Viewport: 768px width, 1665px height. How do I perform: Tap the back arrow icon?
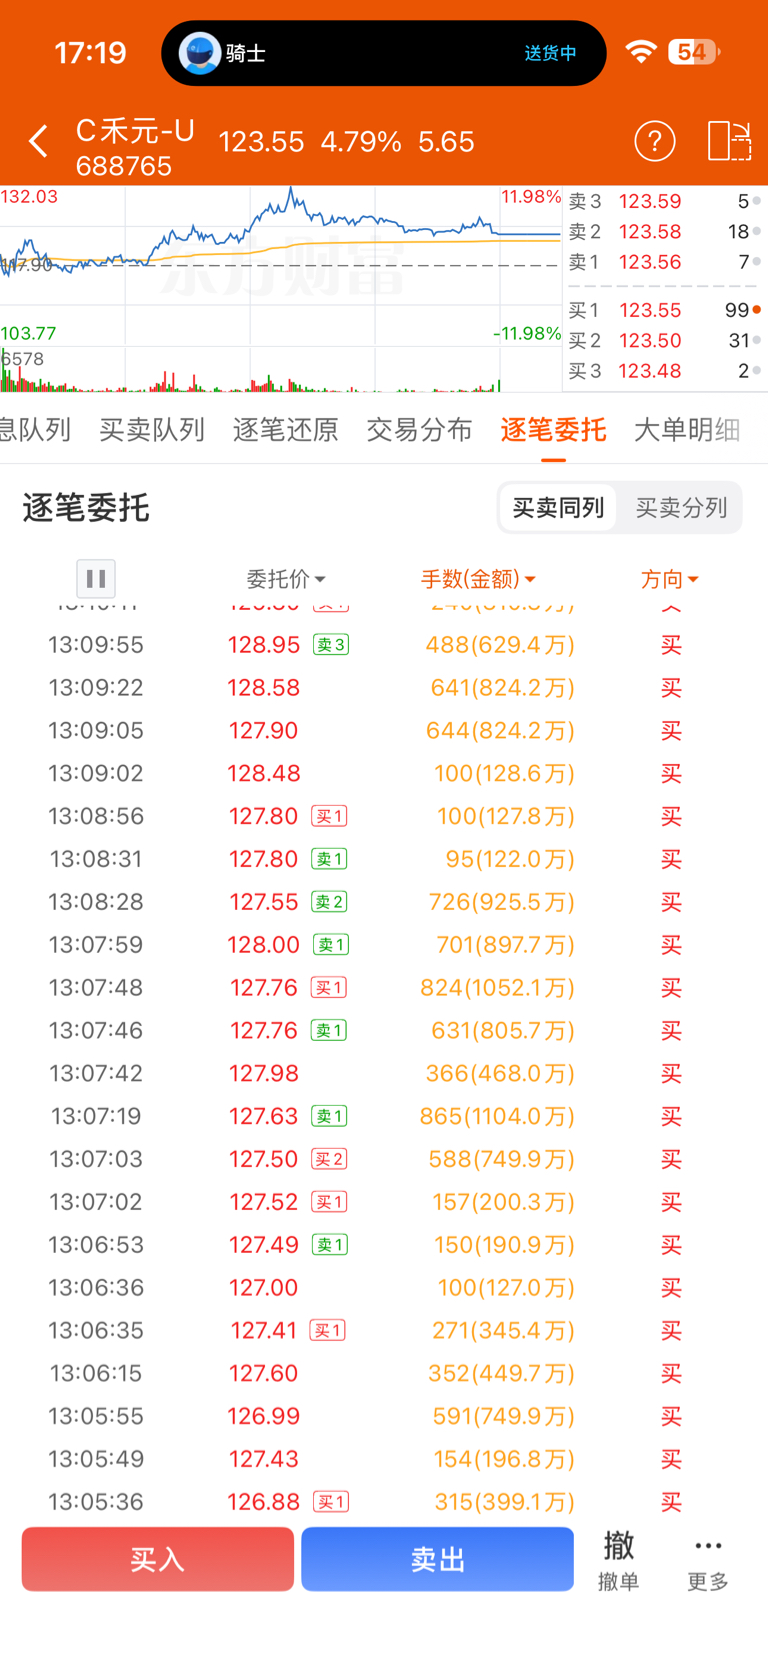coord(38,142)
